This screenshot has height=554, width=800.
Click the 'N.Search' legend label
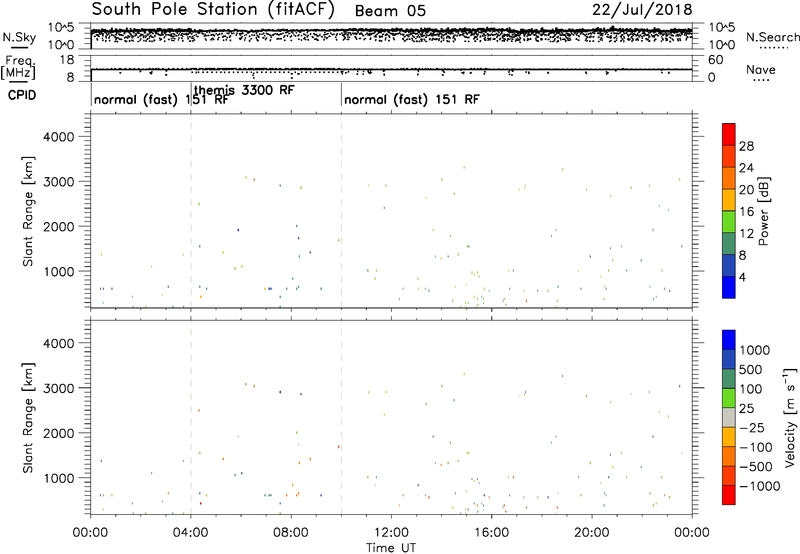coord(773,37)
